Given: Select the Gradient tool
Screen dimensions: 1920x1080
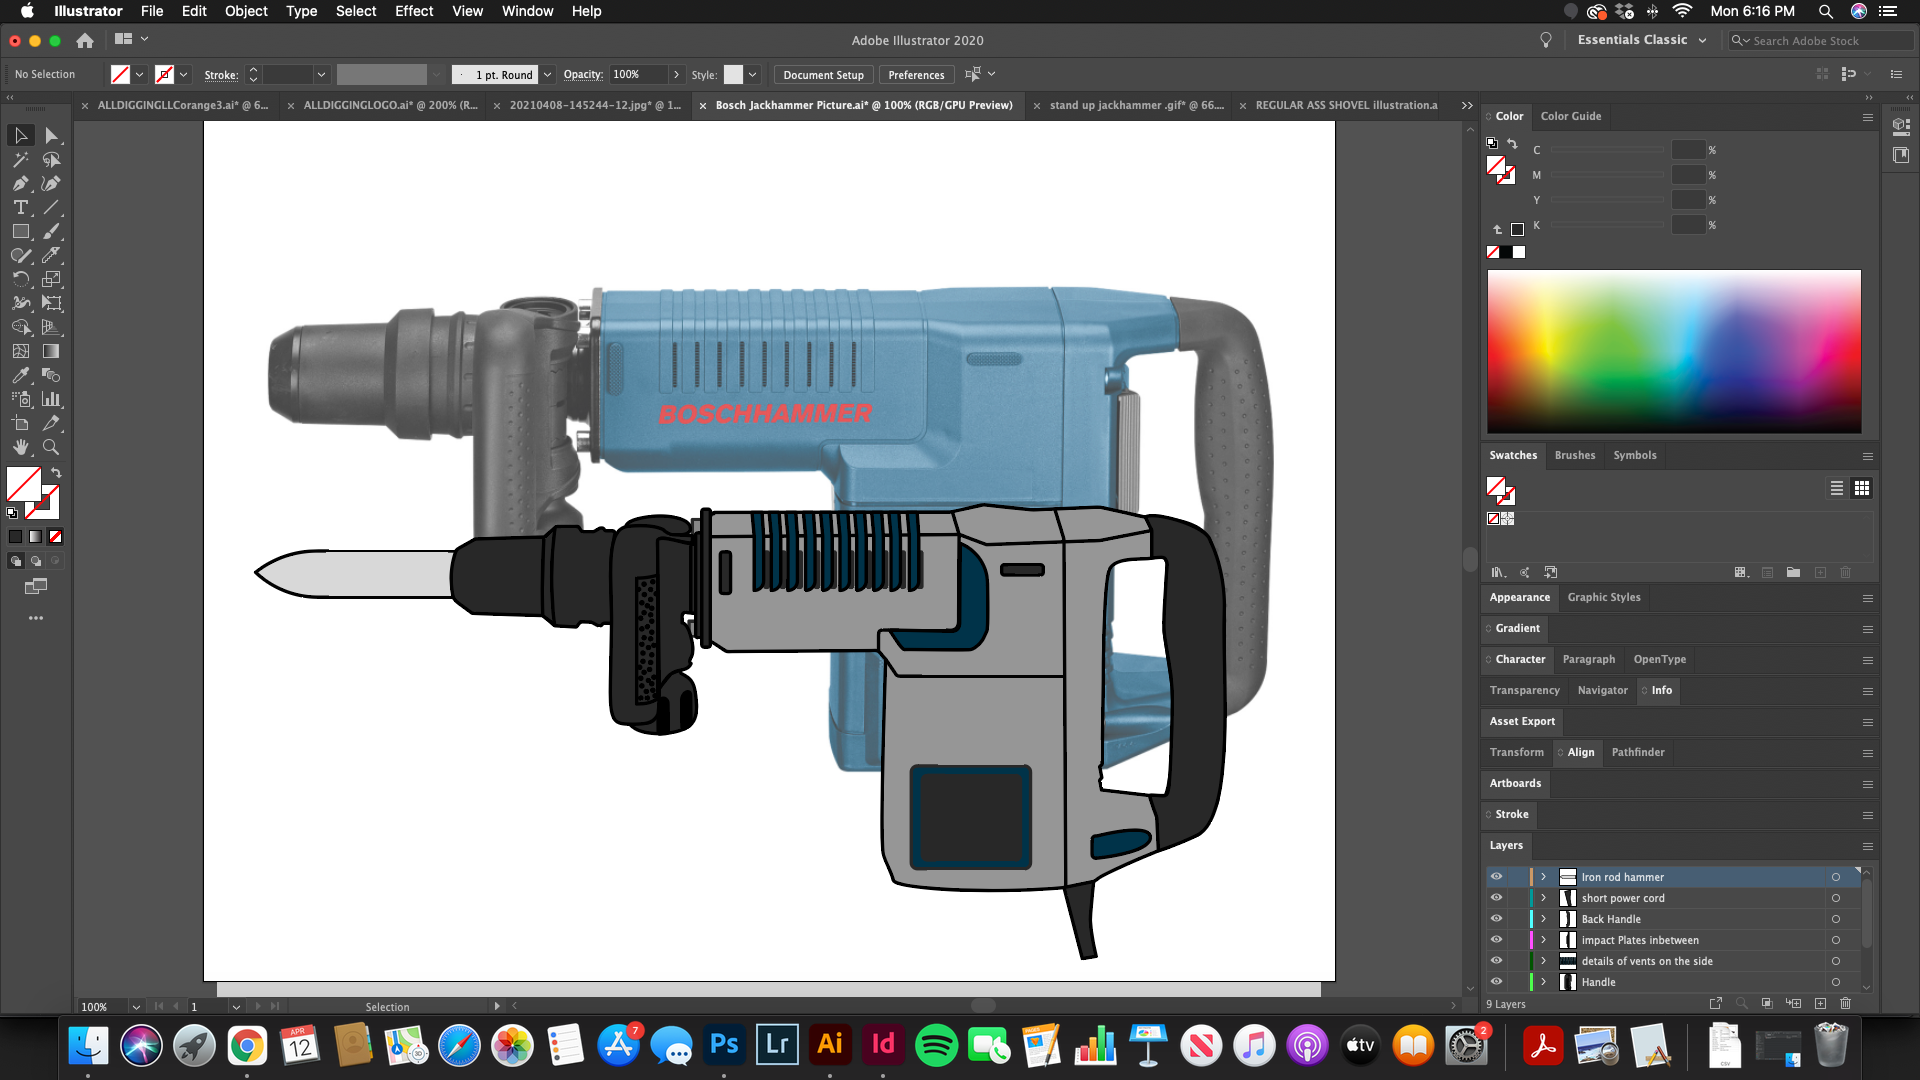Looking at the screenshot, I should coord(51,352).
